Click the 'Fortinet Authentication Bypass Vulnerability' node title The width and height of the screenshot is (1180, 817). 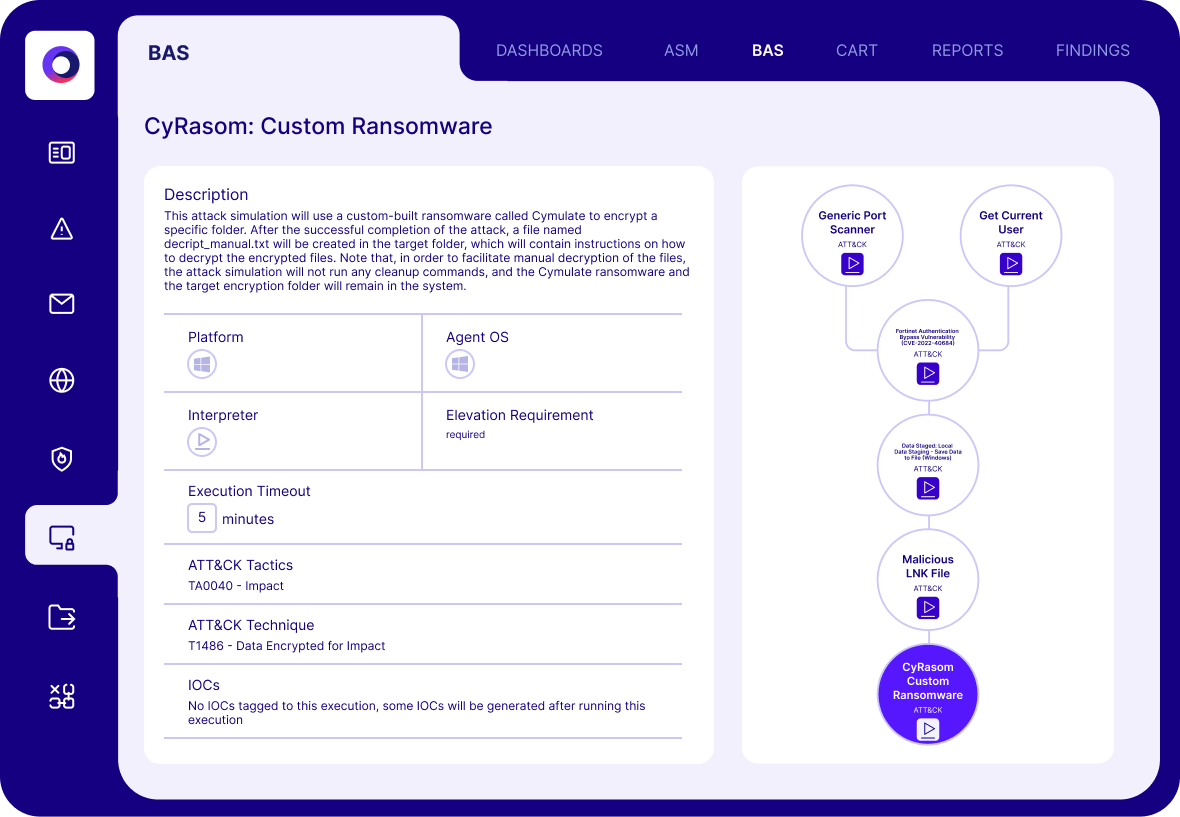coord(927,337)
